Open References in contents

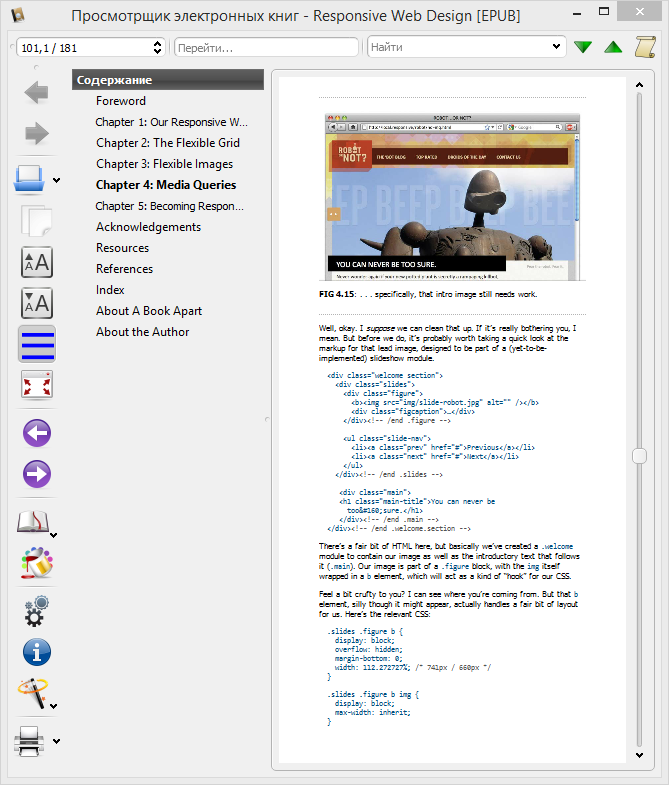pos(124,269)
